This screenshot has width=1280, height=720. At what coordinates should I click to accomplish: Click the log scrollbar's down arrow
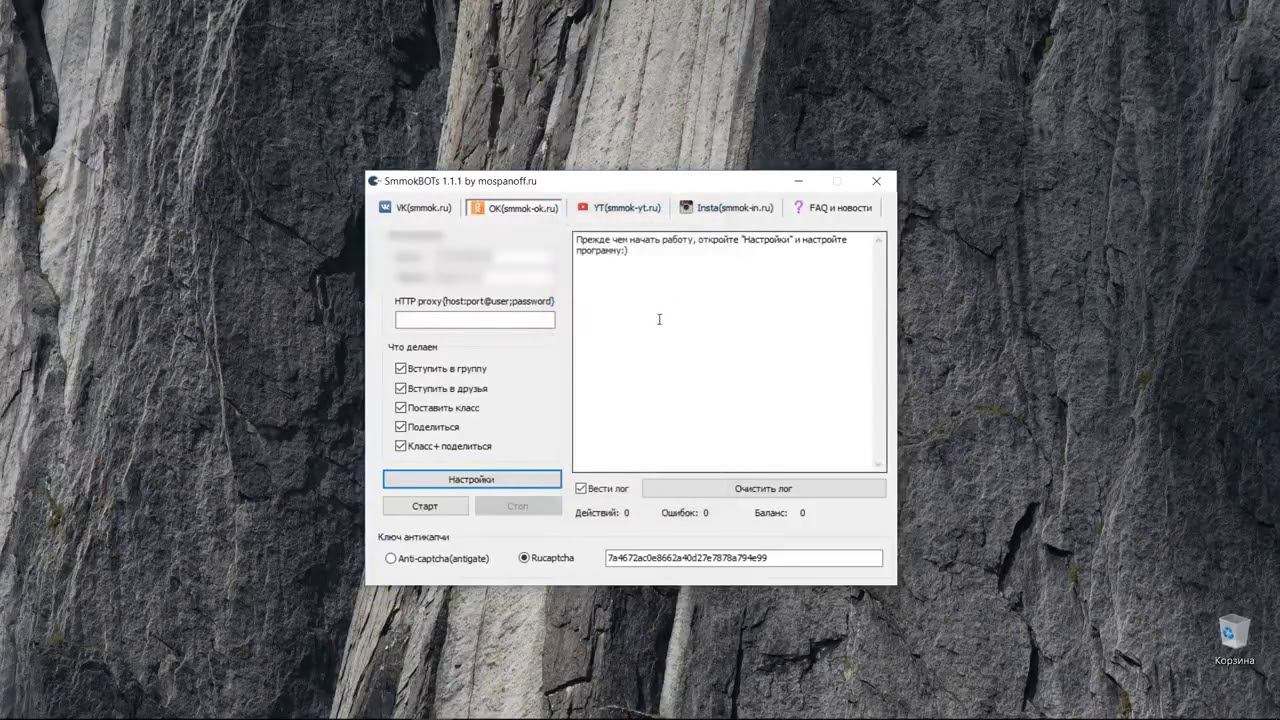pos(880,464)
